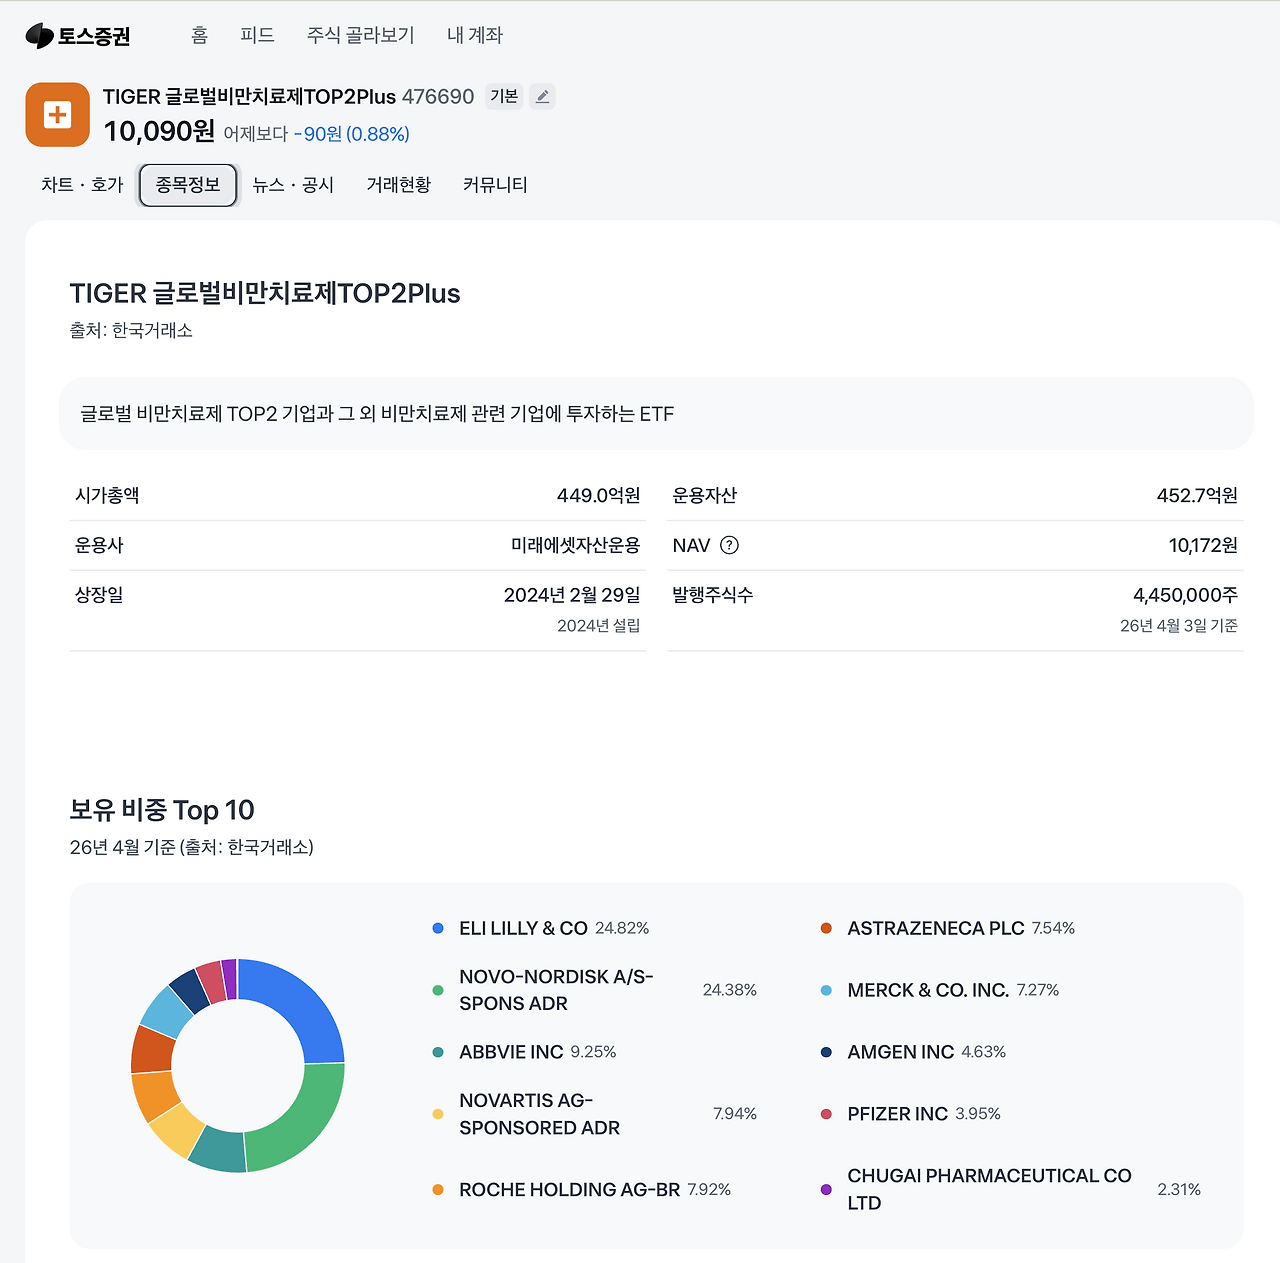Image resolution: width=1280 pixels, height=1263 pixels.
Task: Open the 커뮤니티 tab
Action: [495, 185]
